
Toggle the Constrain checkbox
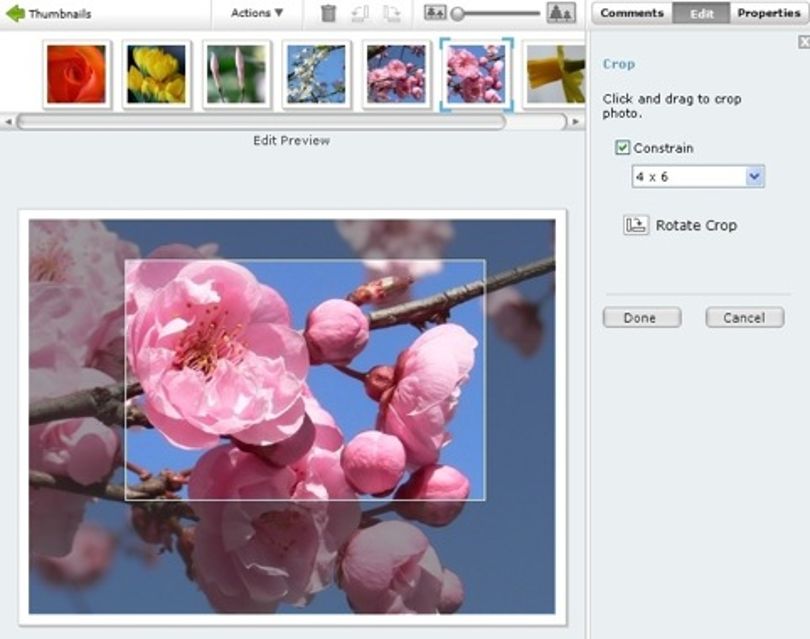[622, 148]
